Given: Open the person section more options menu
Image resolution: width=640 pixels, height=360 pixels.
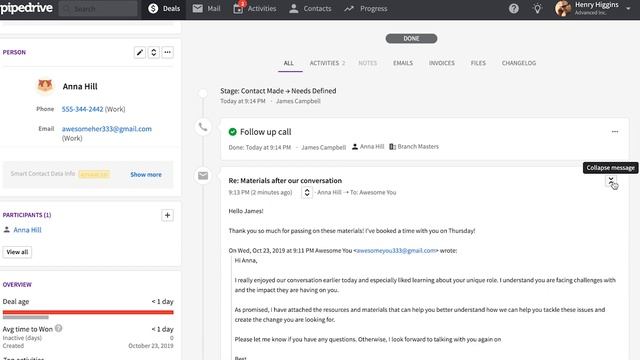Looking at the screenshot, I should (167, 52).
